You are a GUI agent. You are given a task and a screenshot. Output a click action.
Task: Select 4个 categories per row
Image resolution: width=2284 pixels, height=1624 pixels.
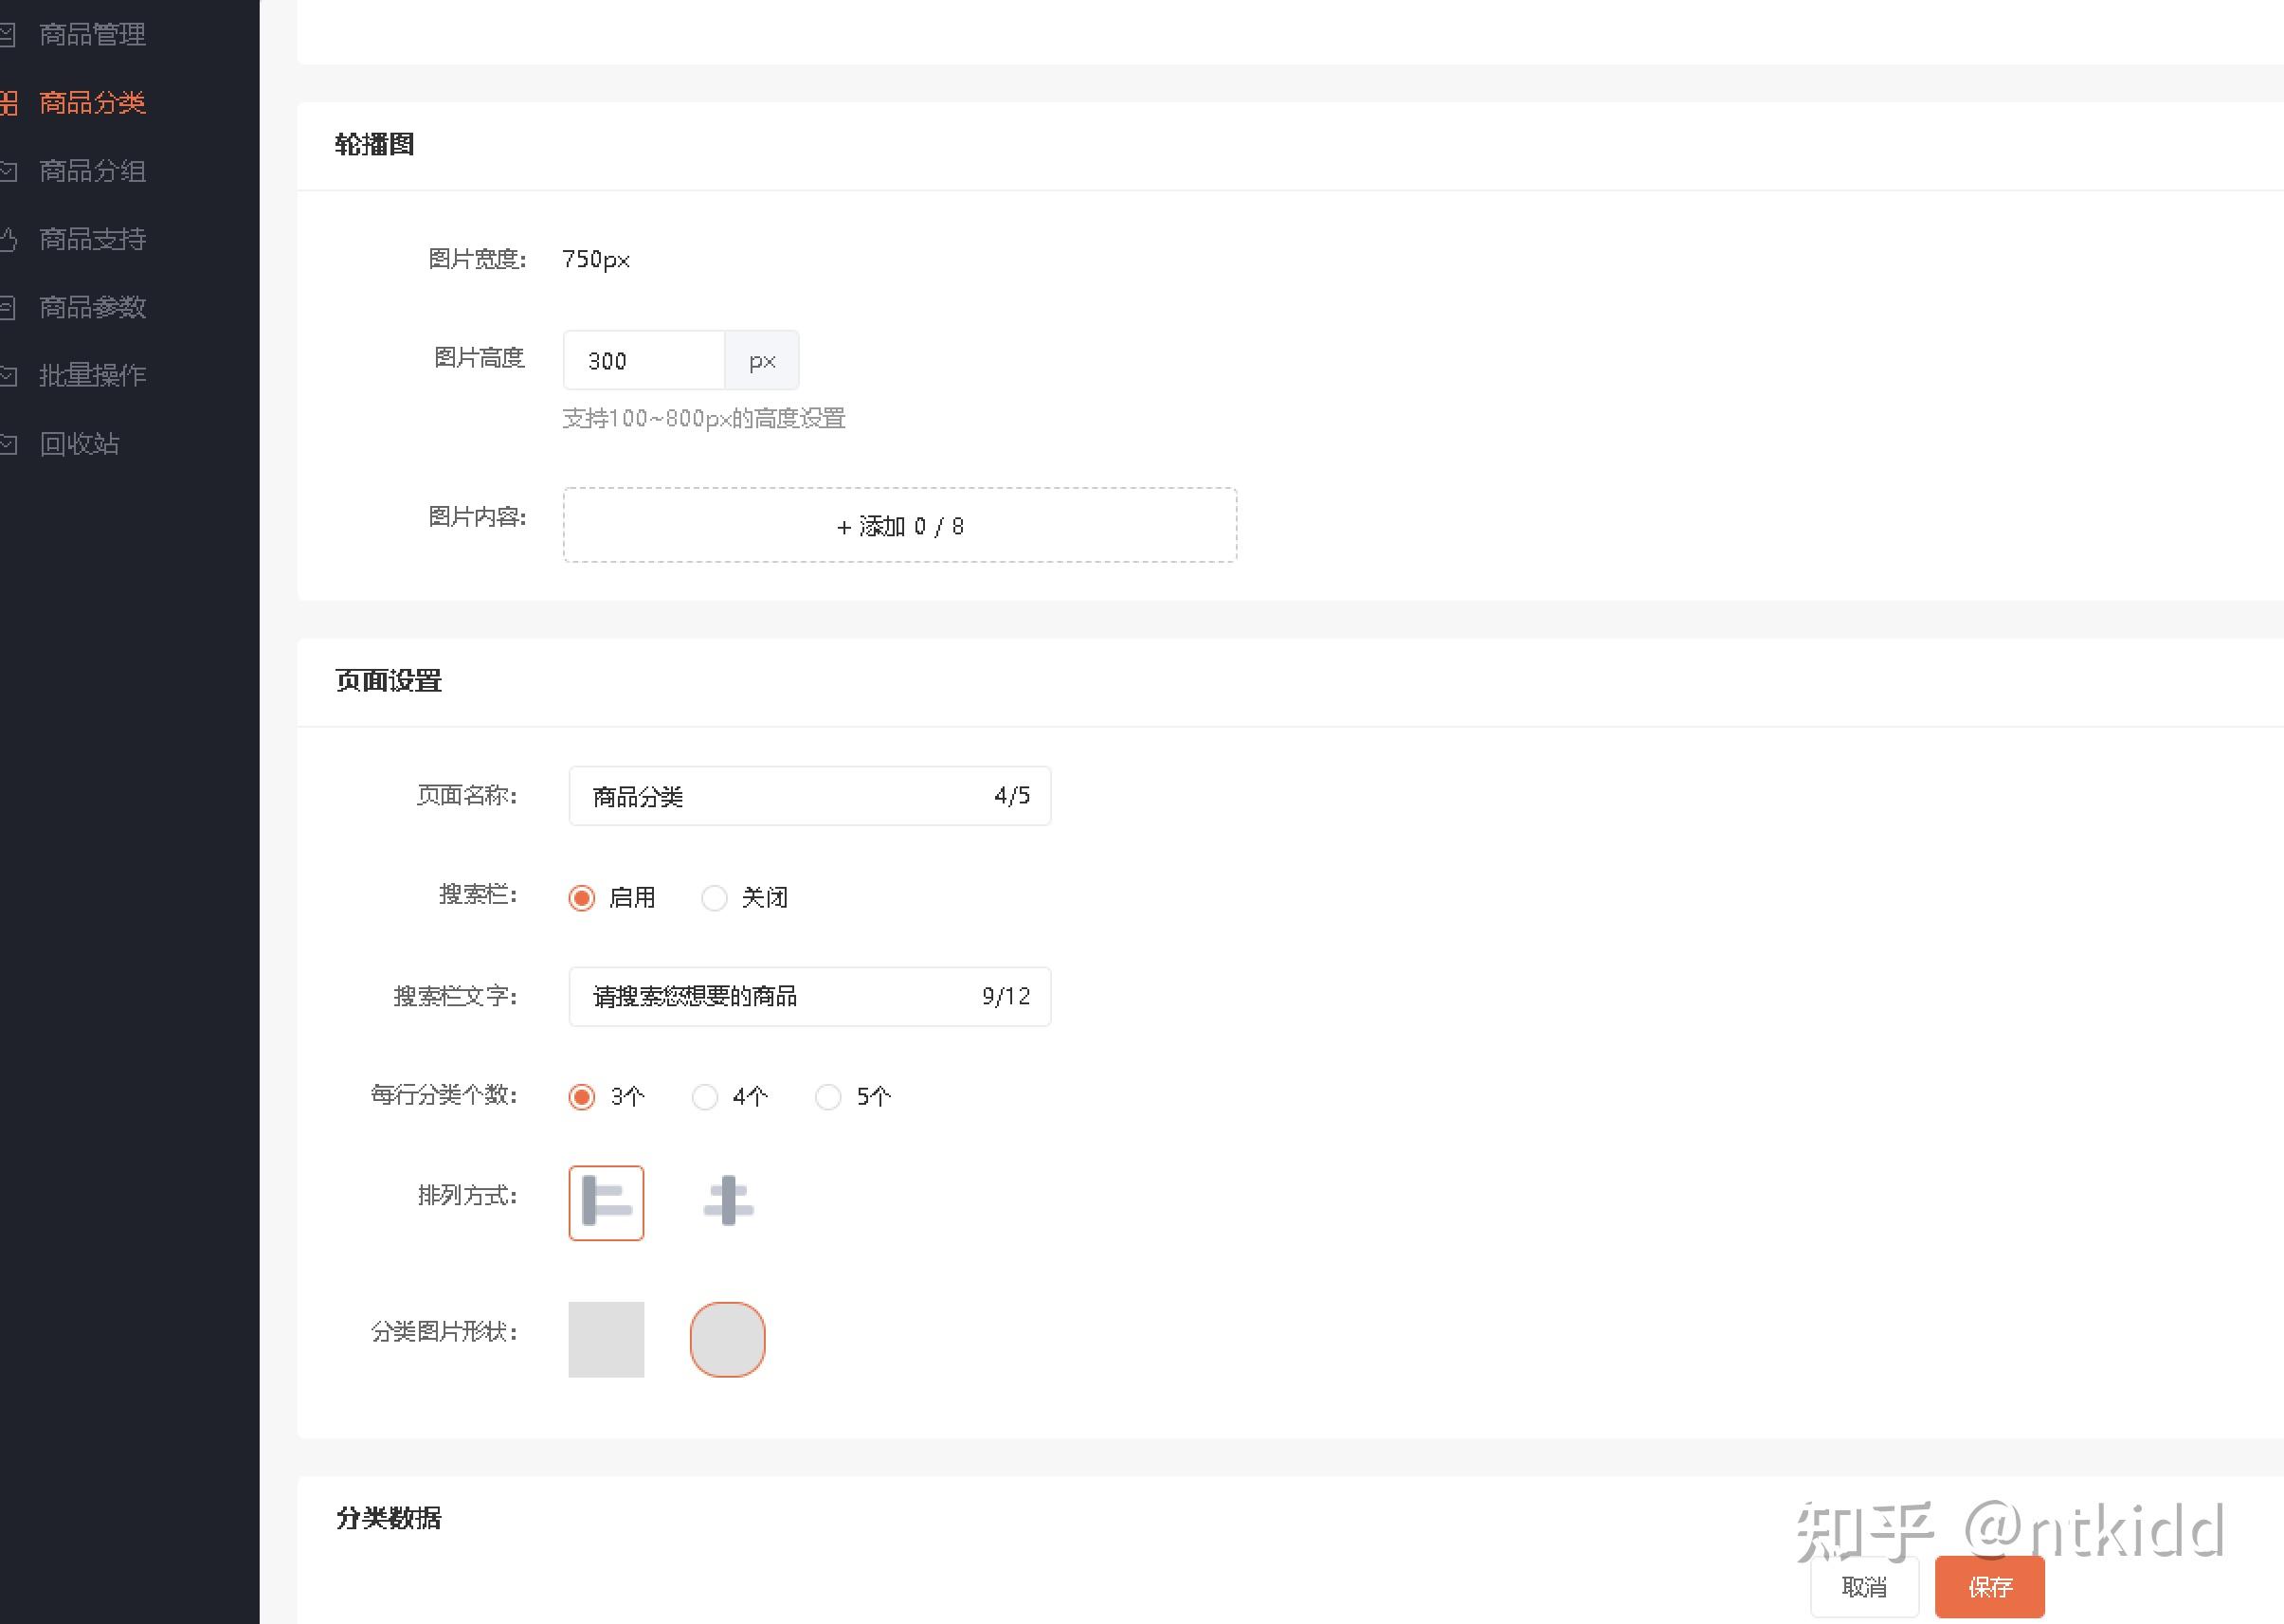click(705, 1097)
